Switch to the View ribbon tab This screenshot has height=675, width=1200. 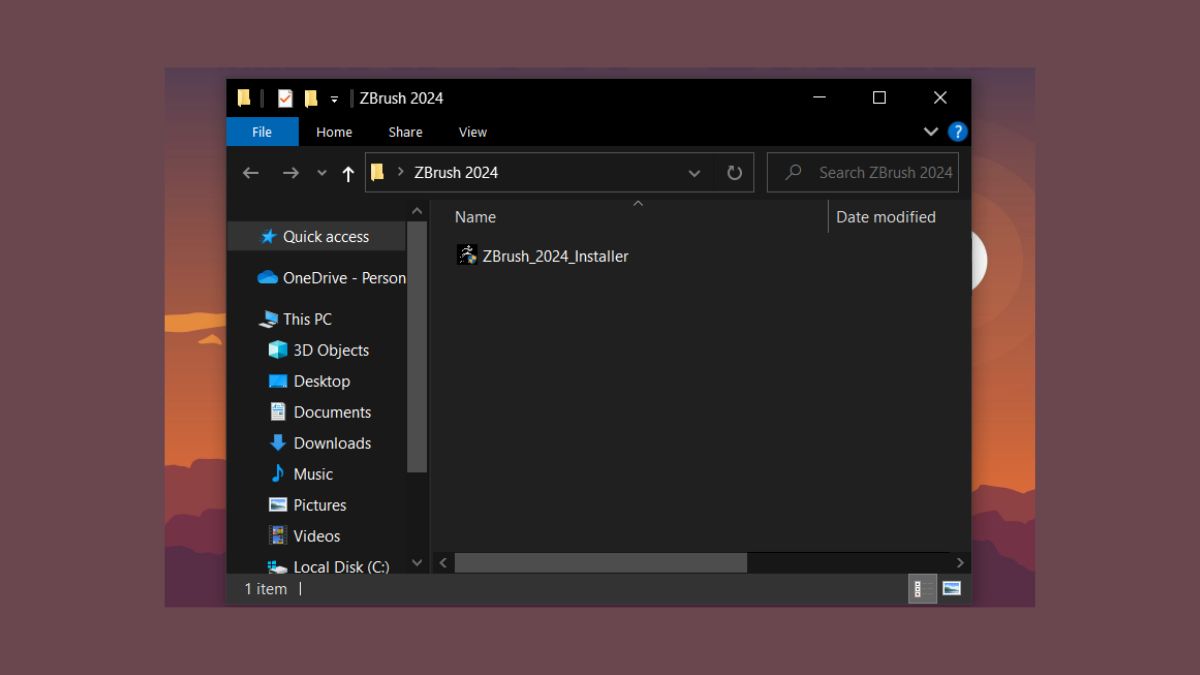[473, 132]
